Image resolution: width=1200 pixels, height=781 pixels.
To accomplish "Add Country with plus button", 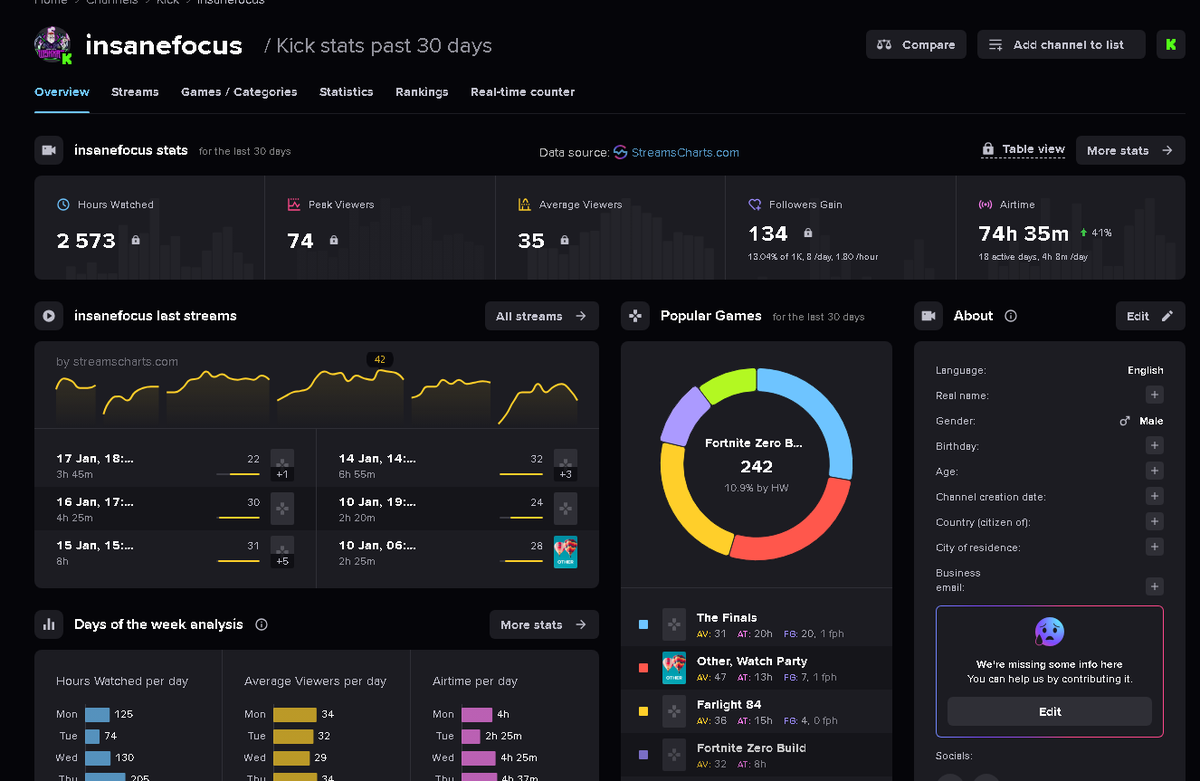I will tap(1154, 522).
